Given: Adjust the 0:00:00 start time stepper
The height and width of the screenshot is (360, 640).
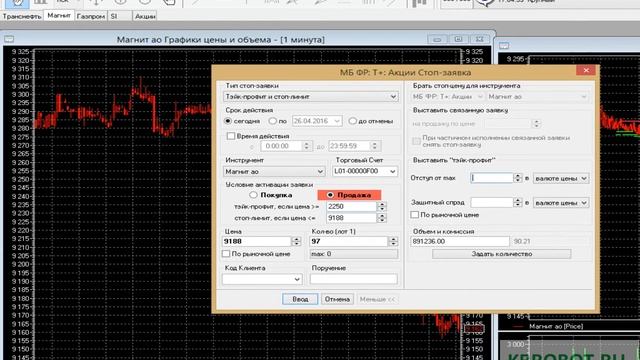Looking at the screenshot, I should 306,146.
